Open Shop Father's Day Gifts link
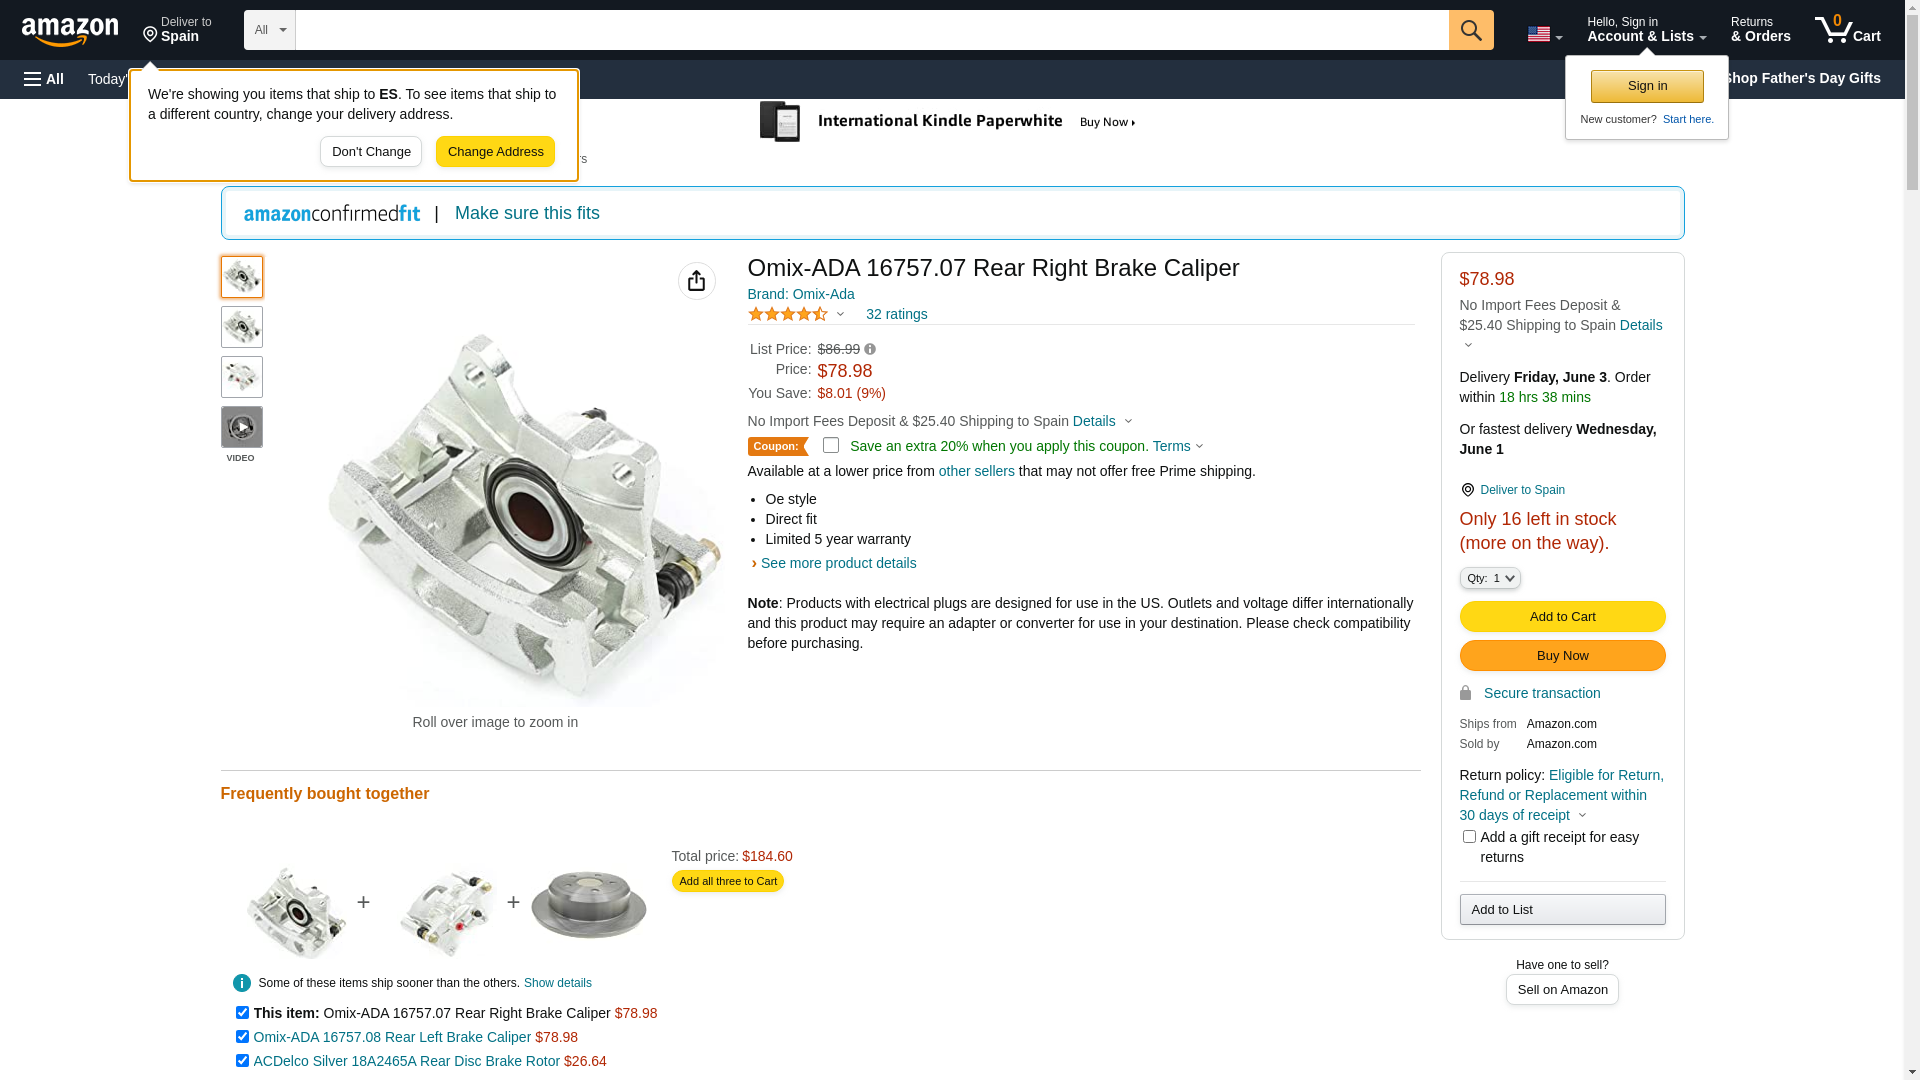 (1800, 78)
